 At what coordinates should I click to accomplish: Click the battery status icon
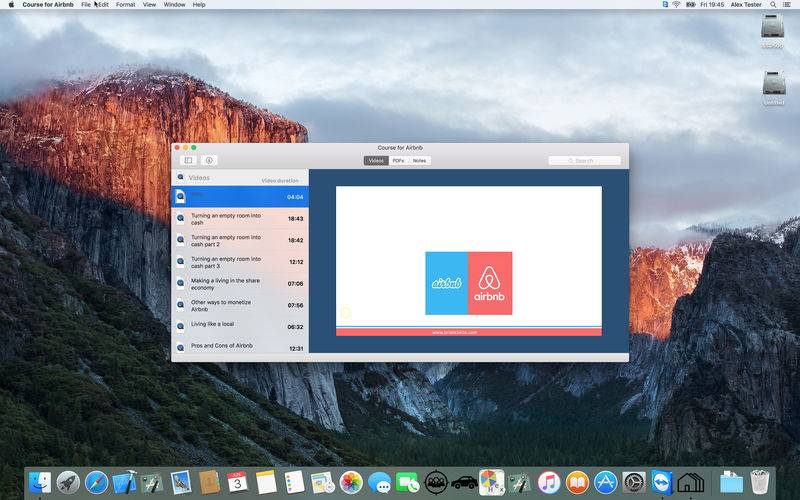pyautogui.click(x=691, y=5)
